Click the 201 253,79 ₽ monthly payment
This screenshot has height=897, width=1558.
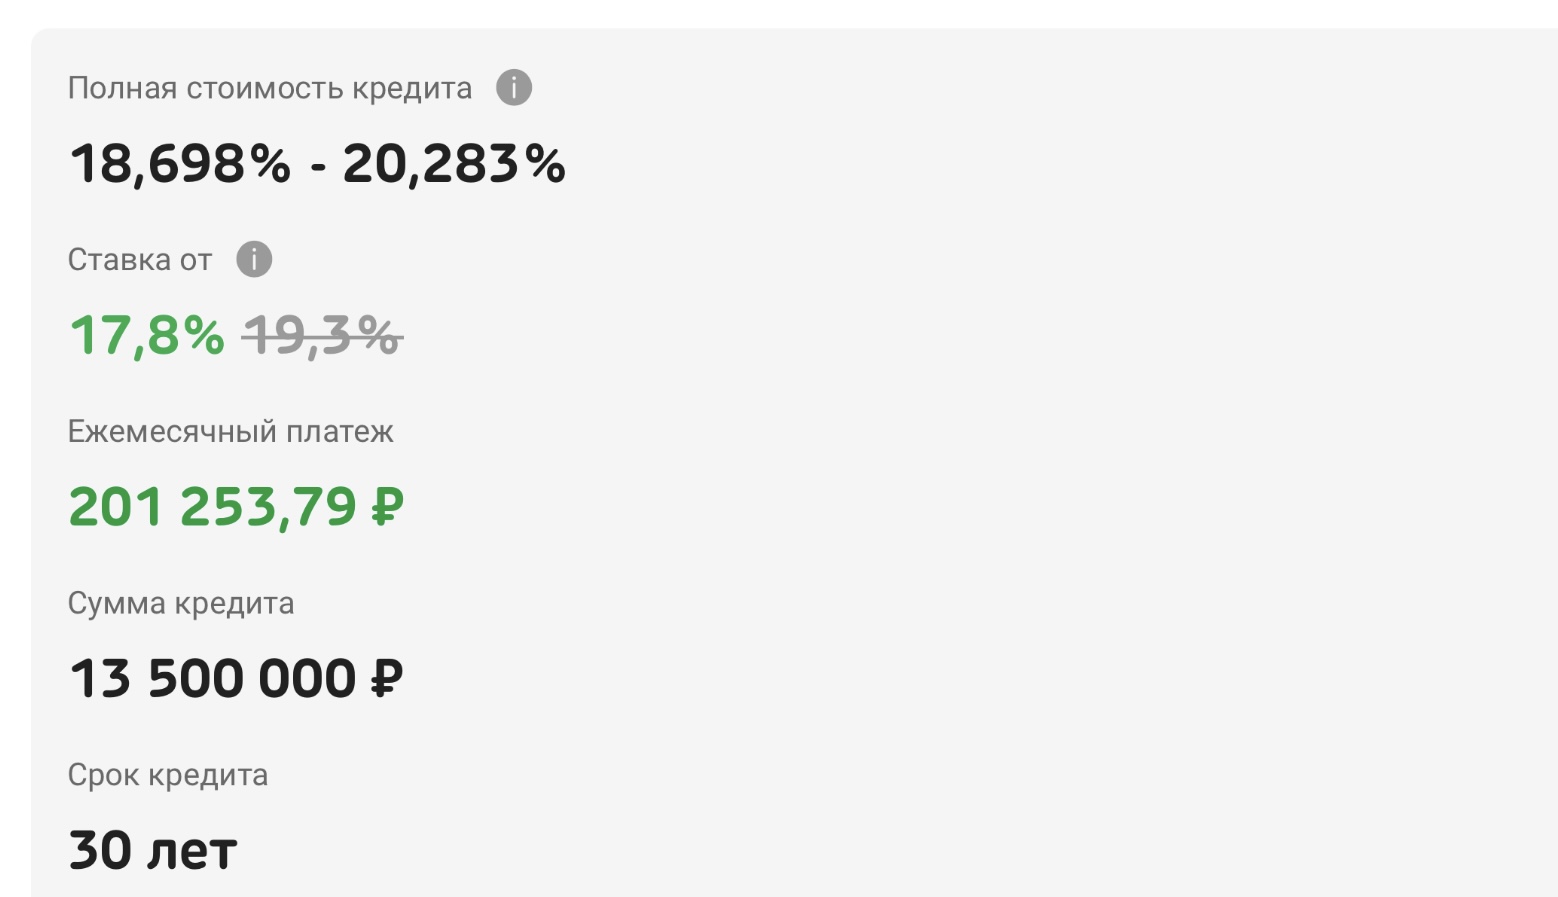(236, 507)
